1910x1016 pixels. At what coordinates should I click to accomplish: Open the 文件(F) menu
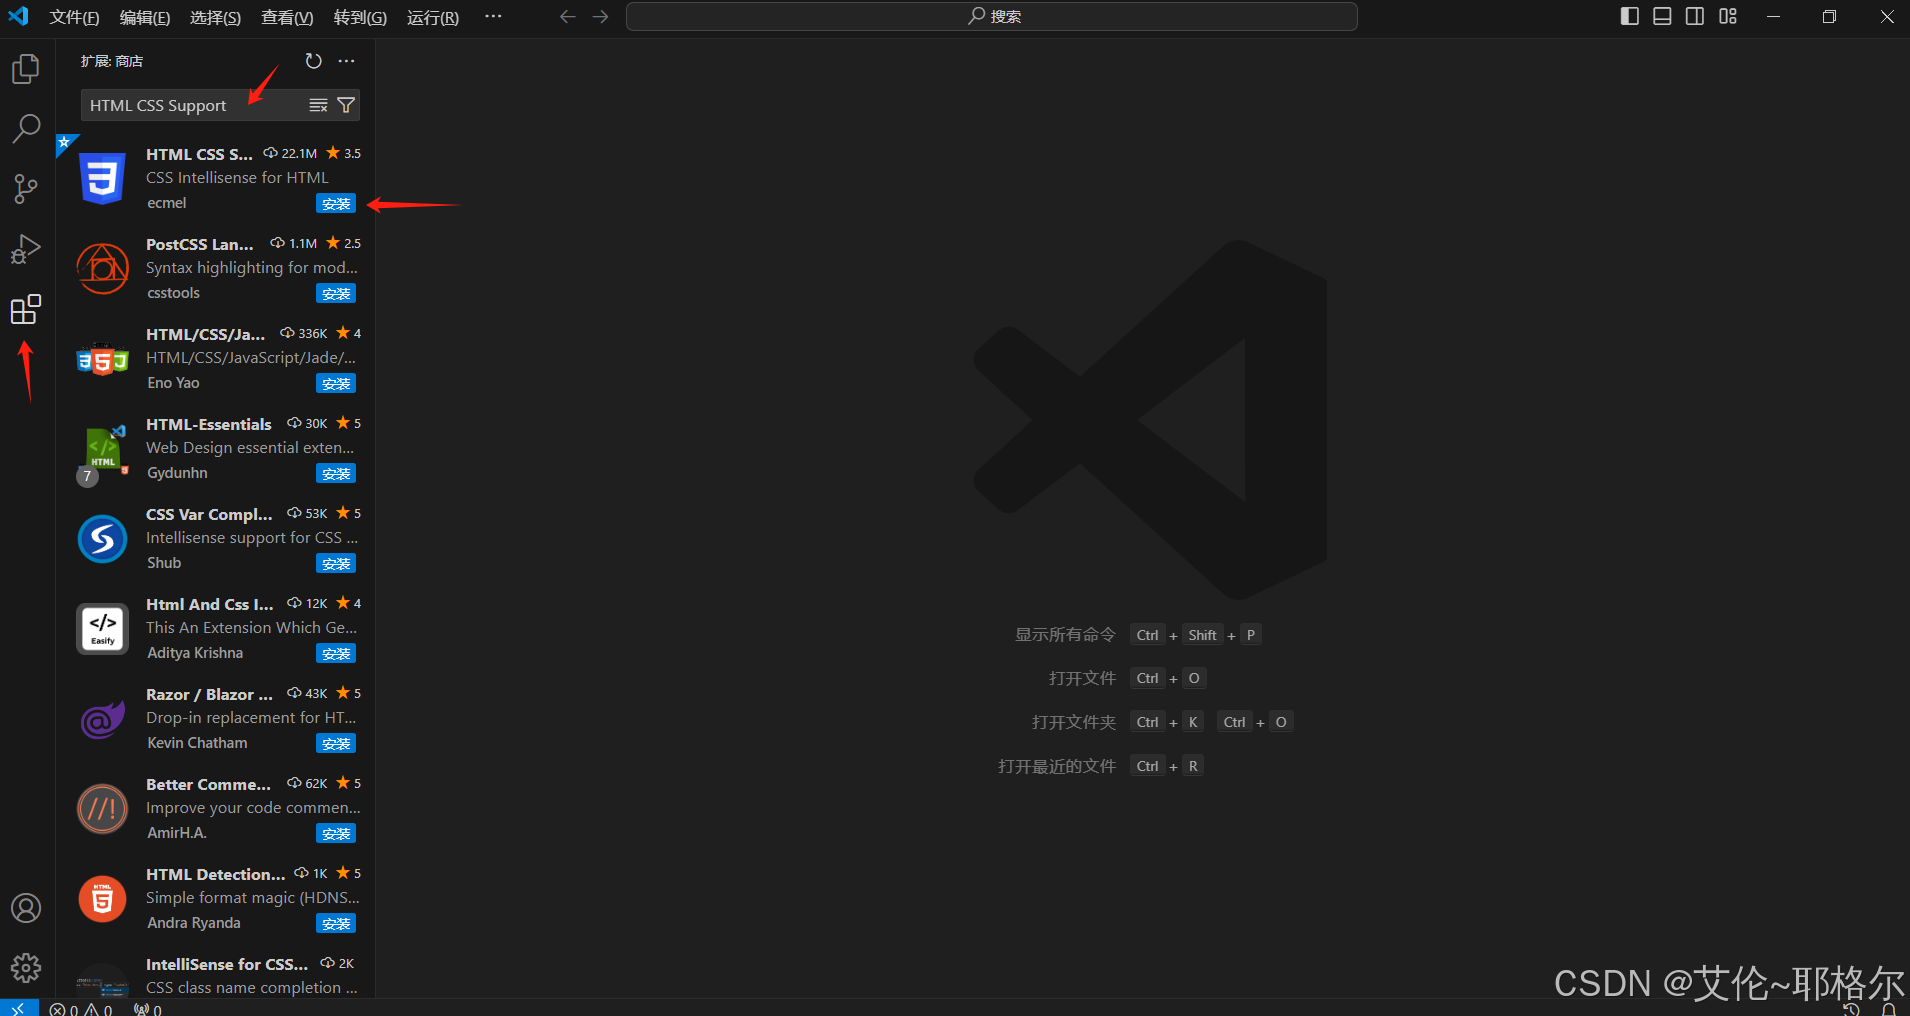click(75, 17)
